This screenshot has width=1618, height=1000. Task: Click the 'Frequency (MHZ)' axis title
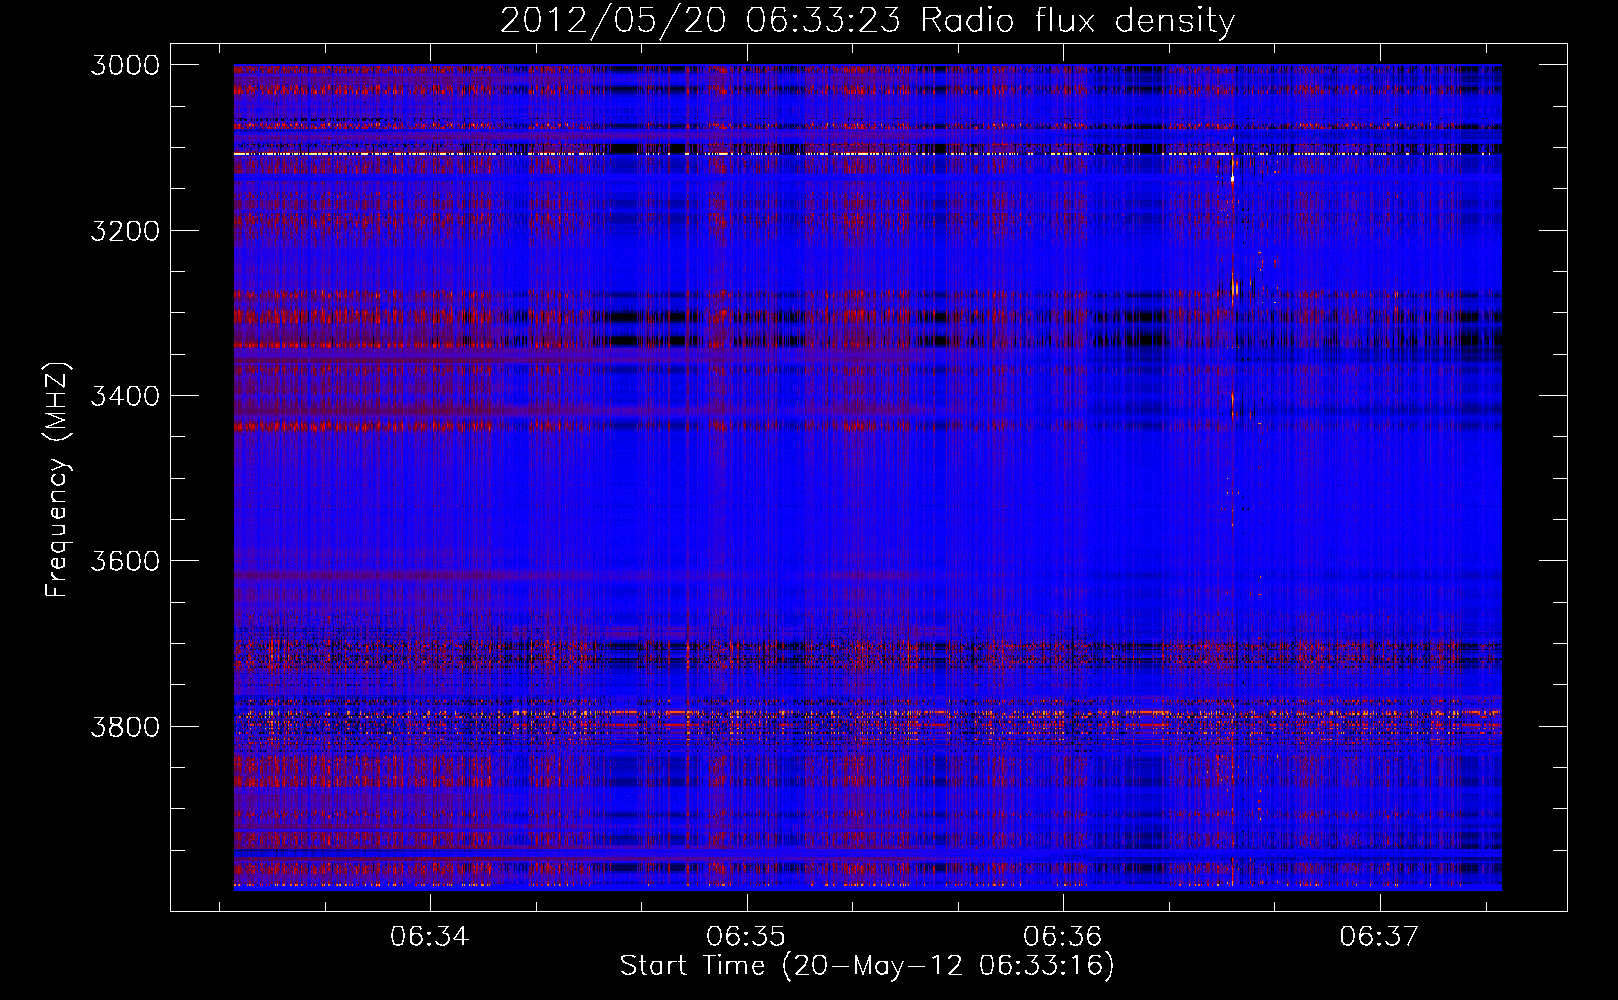tap(57, 479)
